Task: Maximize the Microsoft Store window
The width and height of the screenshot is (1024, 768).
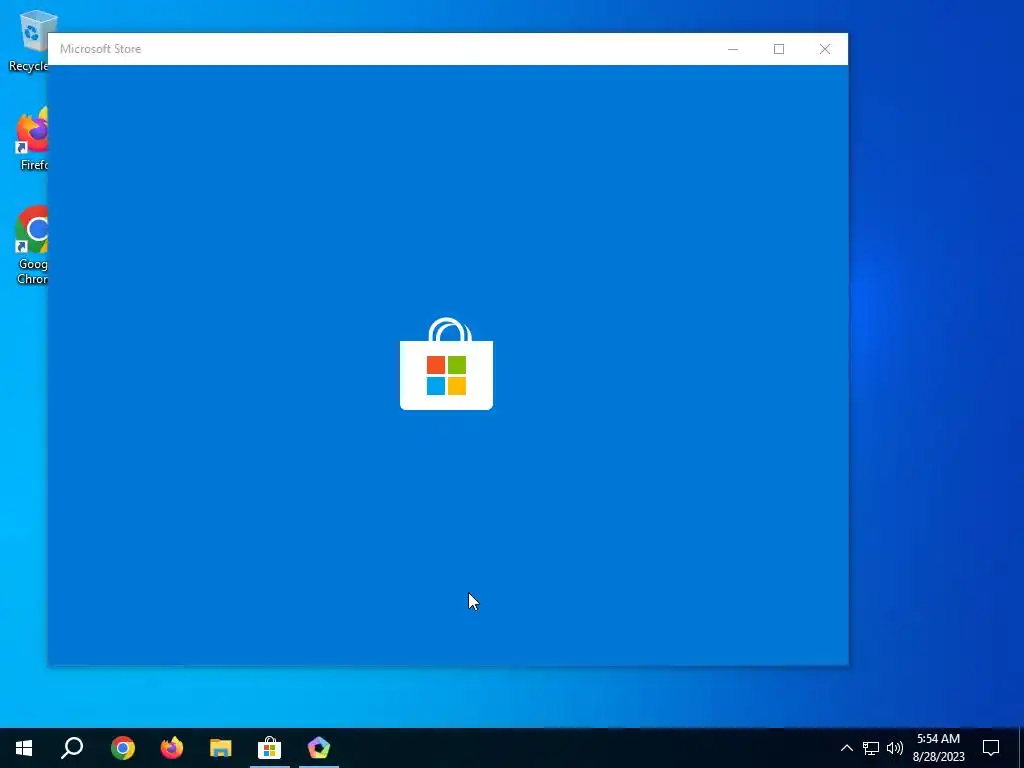Action: click(x=778, y=49)
